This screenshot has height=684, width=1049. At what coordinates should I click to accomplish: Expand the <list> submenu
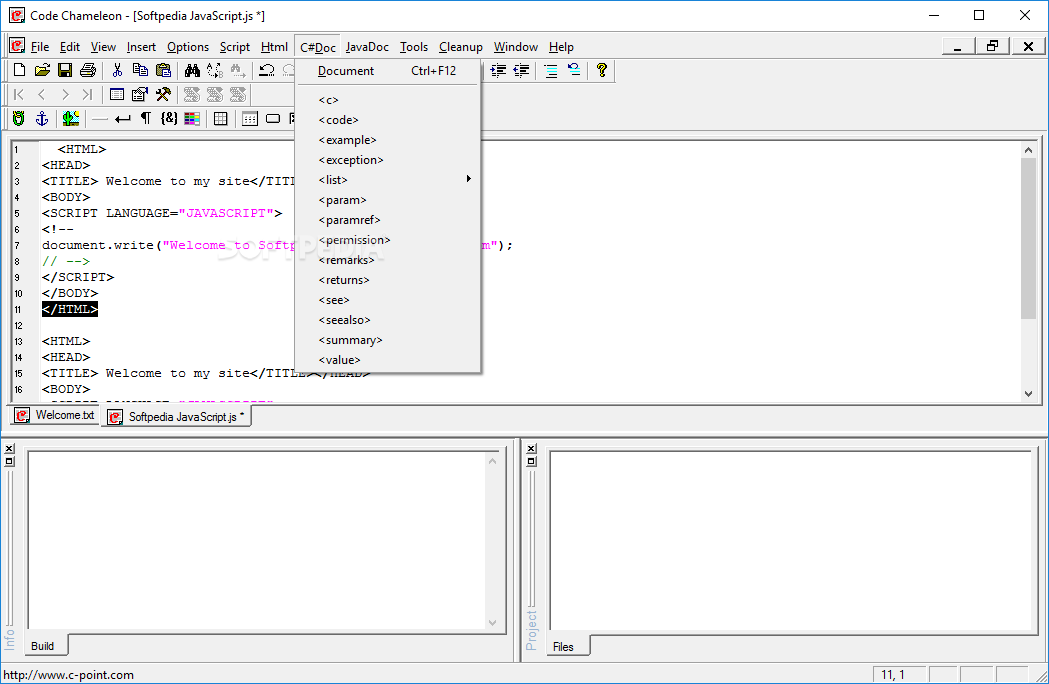click(388, 180)
